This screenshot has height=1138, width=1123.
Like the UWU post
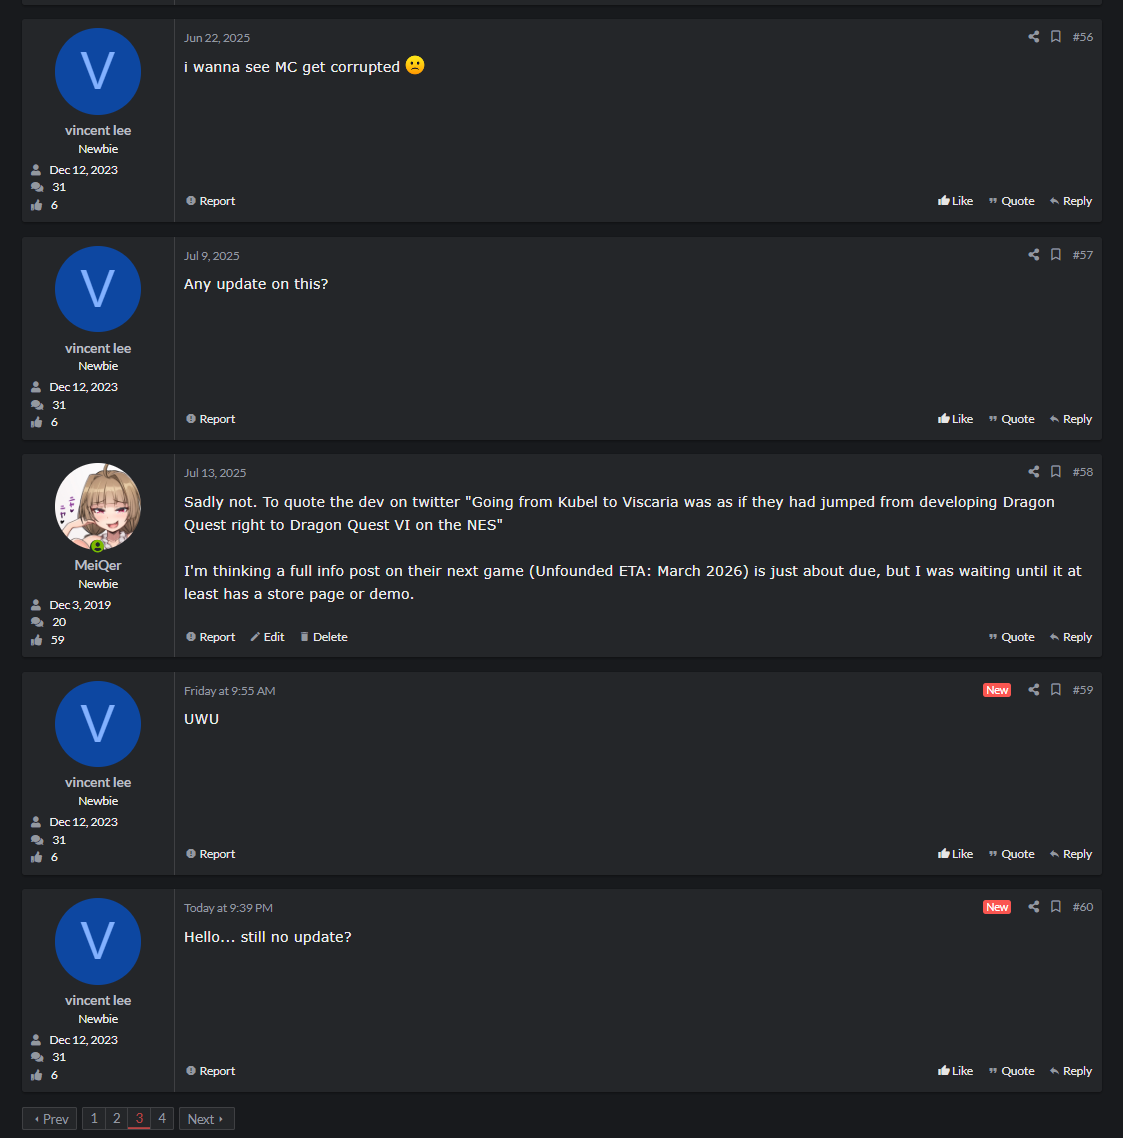(955, 854)
